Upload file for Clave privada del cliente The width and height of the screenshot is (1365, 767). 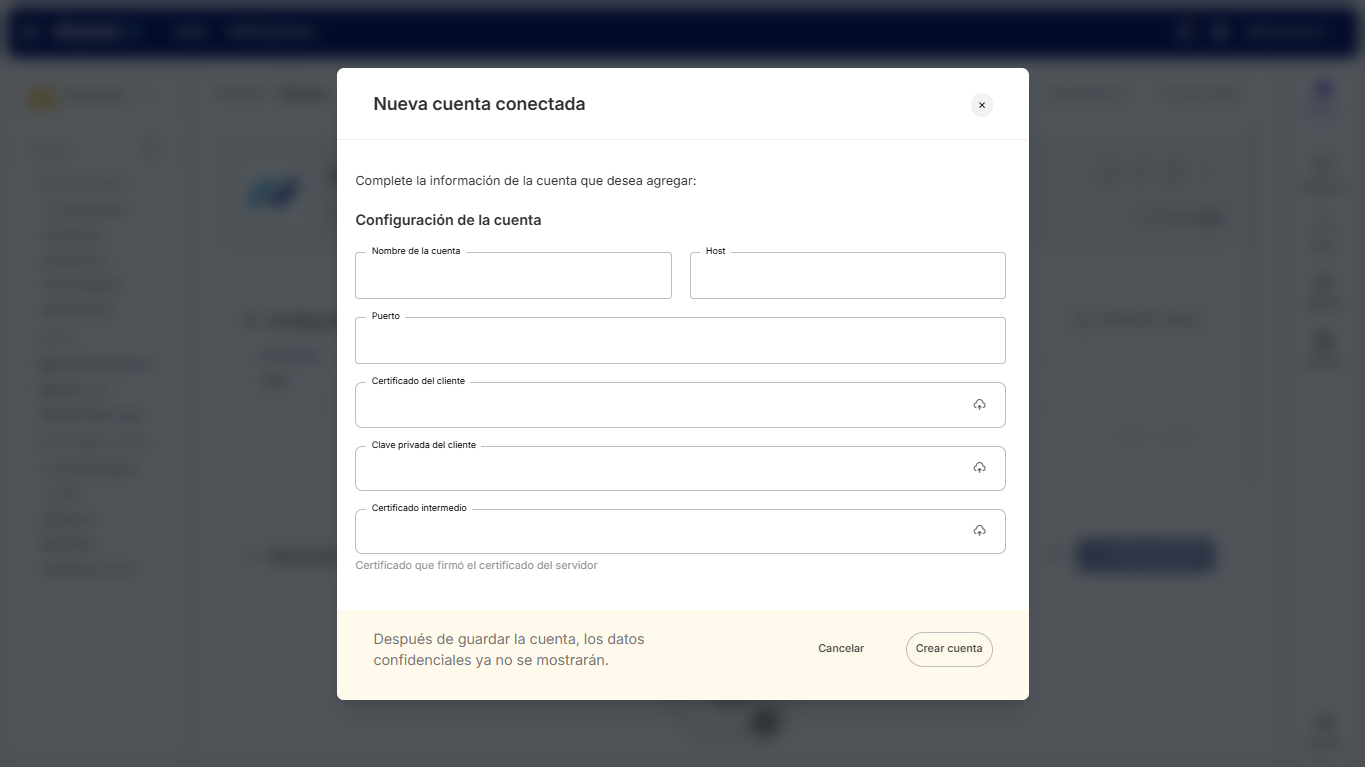pos(979,468)
